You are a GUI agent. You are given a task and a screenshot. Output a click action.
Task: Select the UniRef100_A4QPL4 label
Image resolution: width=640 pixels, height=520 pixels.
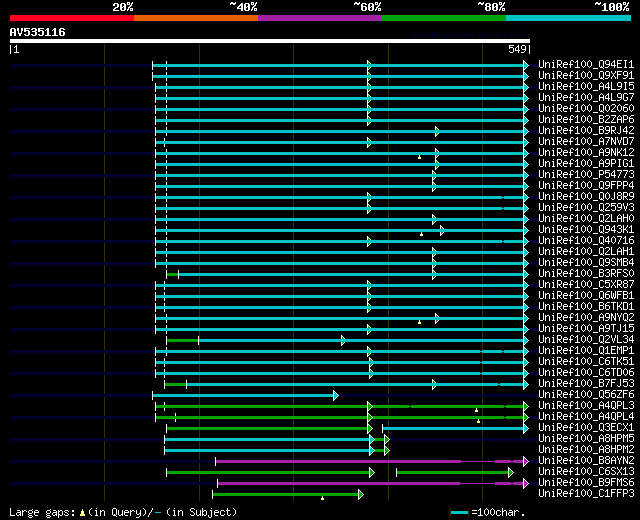(586, 417)
